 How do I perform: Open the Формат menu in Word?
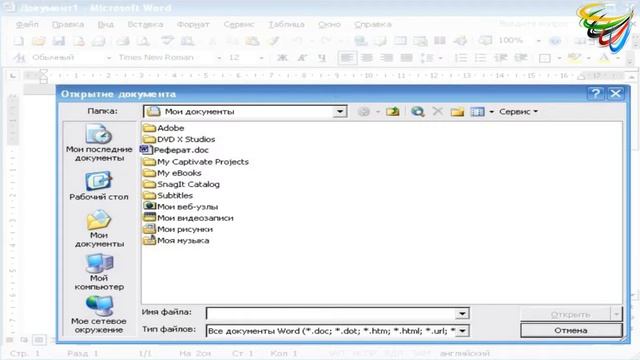point(193,24)
